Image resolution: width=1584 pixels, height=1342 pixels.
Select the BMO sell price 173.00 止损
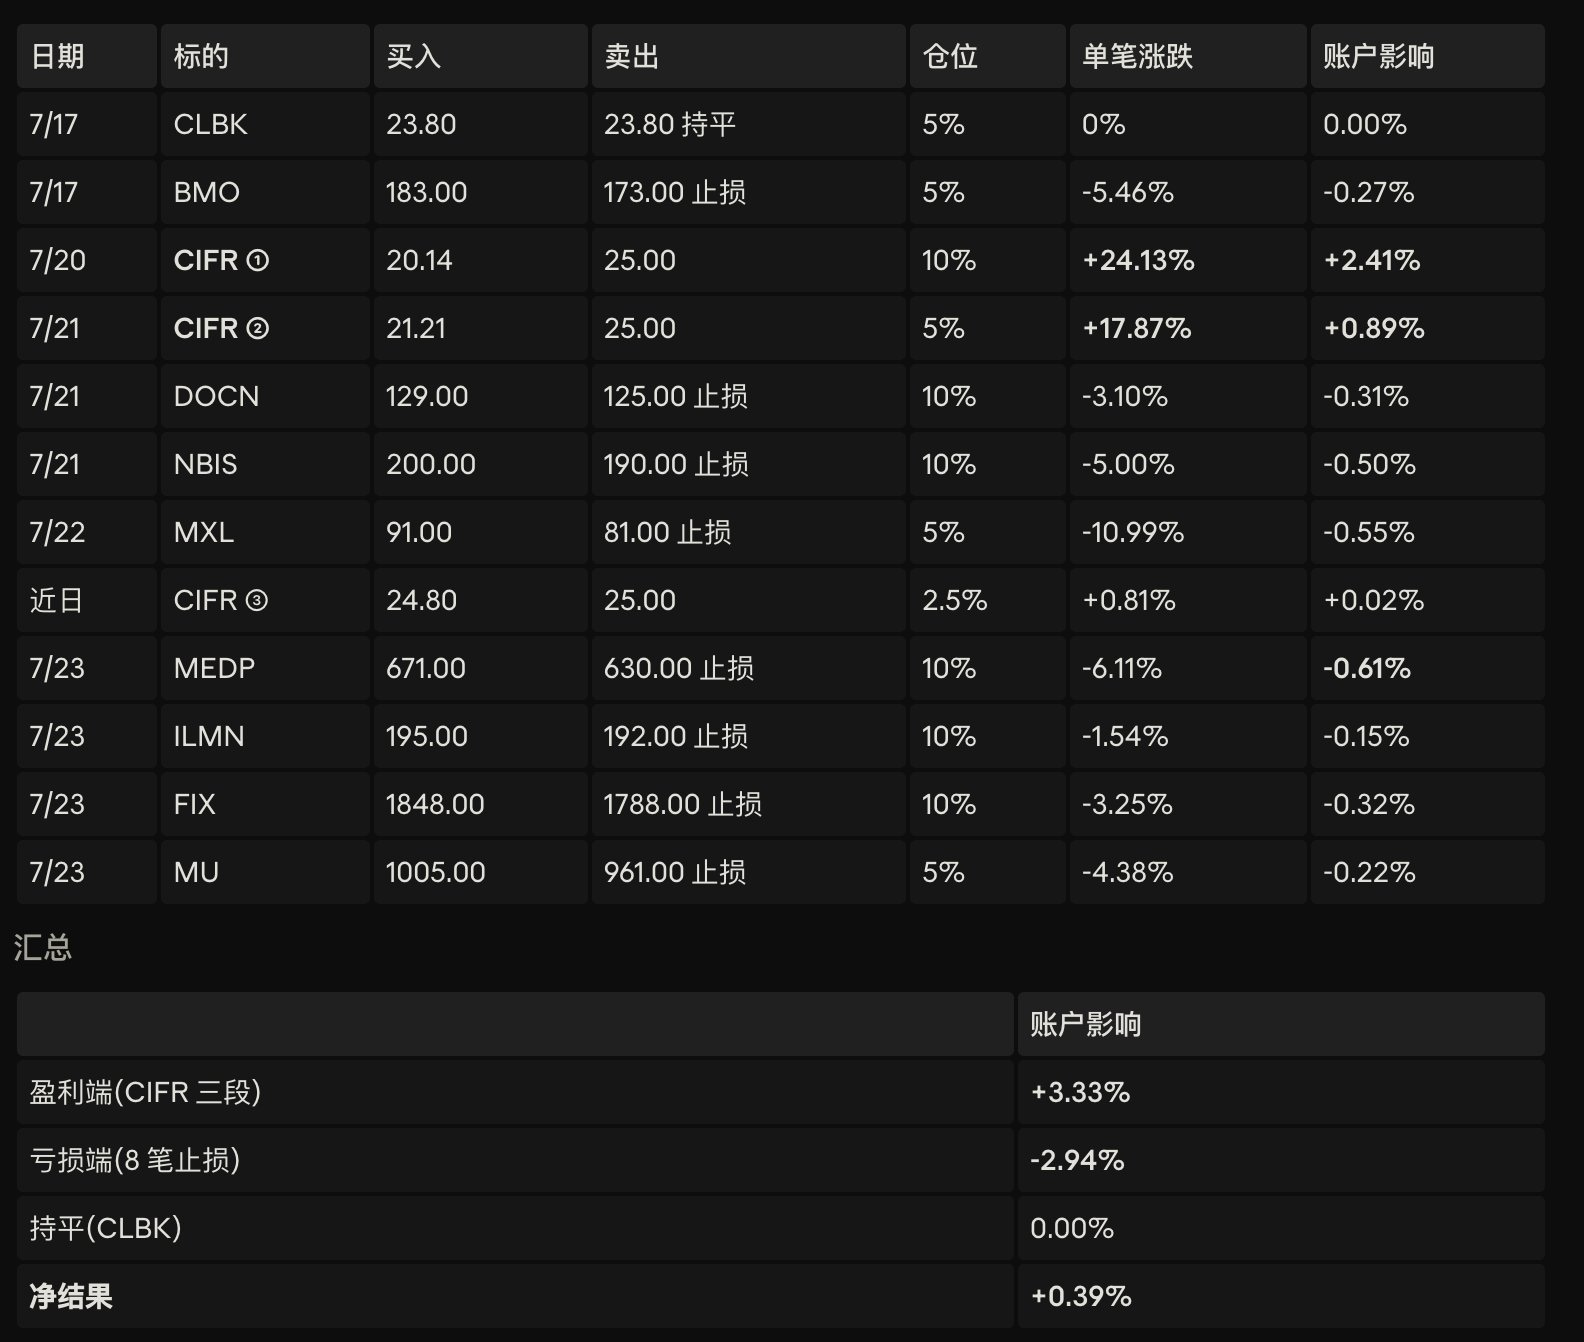click(748, 192)
